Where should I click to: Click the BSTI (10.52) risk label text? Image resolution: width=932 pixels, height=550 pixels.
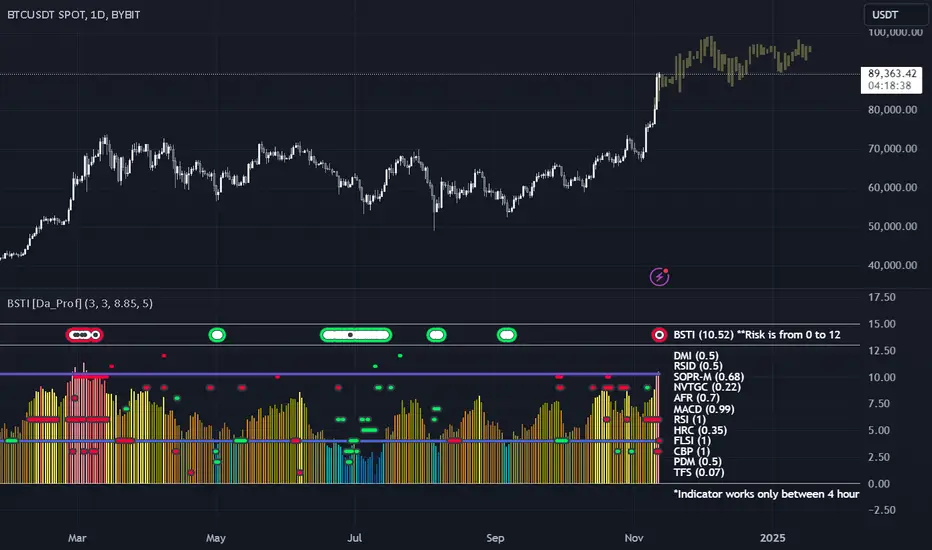coord(757,335)
